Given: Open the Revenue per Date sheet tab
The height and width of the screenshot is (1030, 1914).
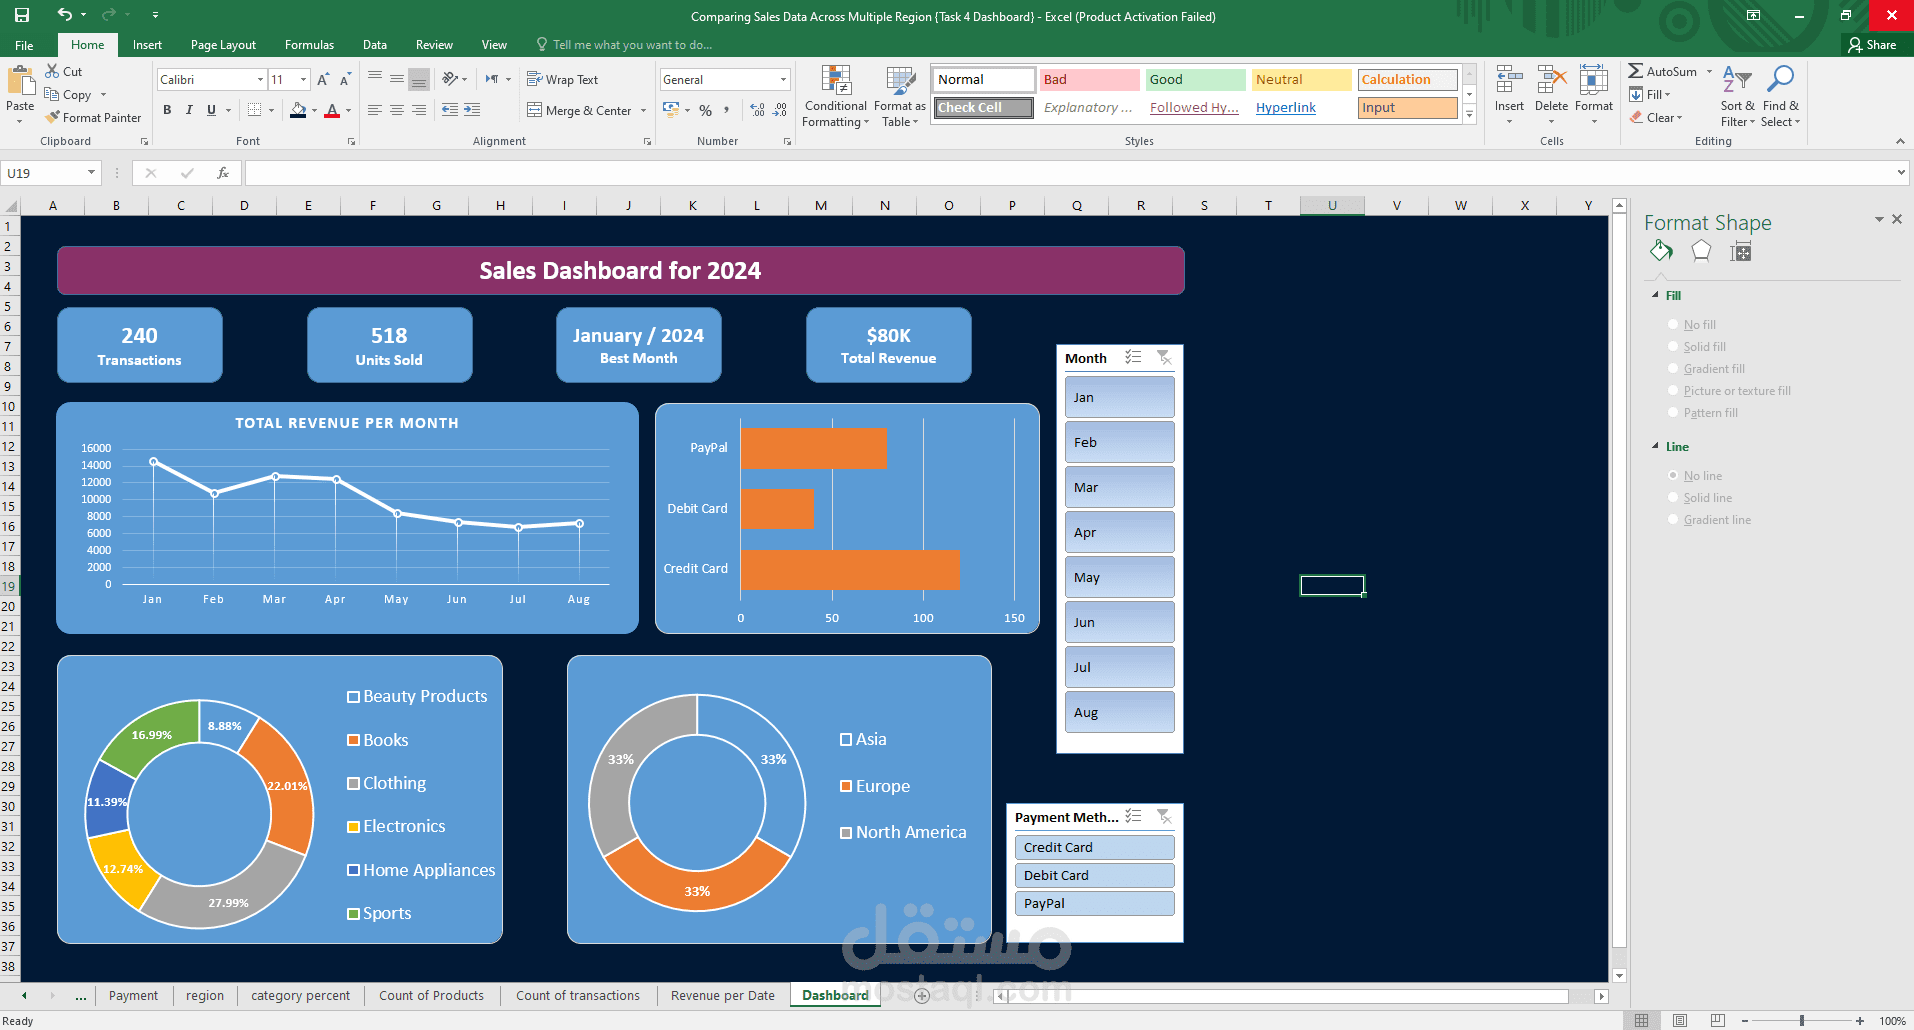Looking at the screenshot, I should coord(722,995).
